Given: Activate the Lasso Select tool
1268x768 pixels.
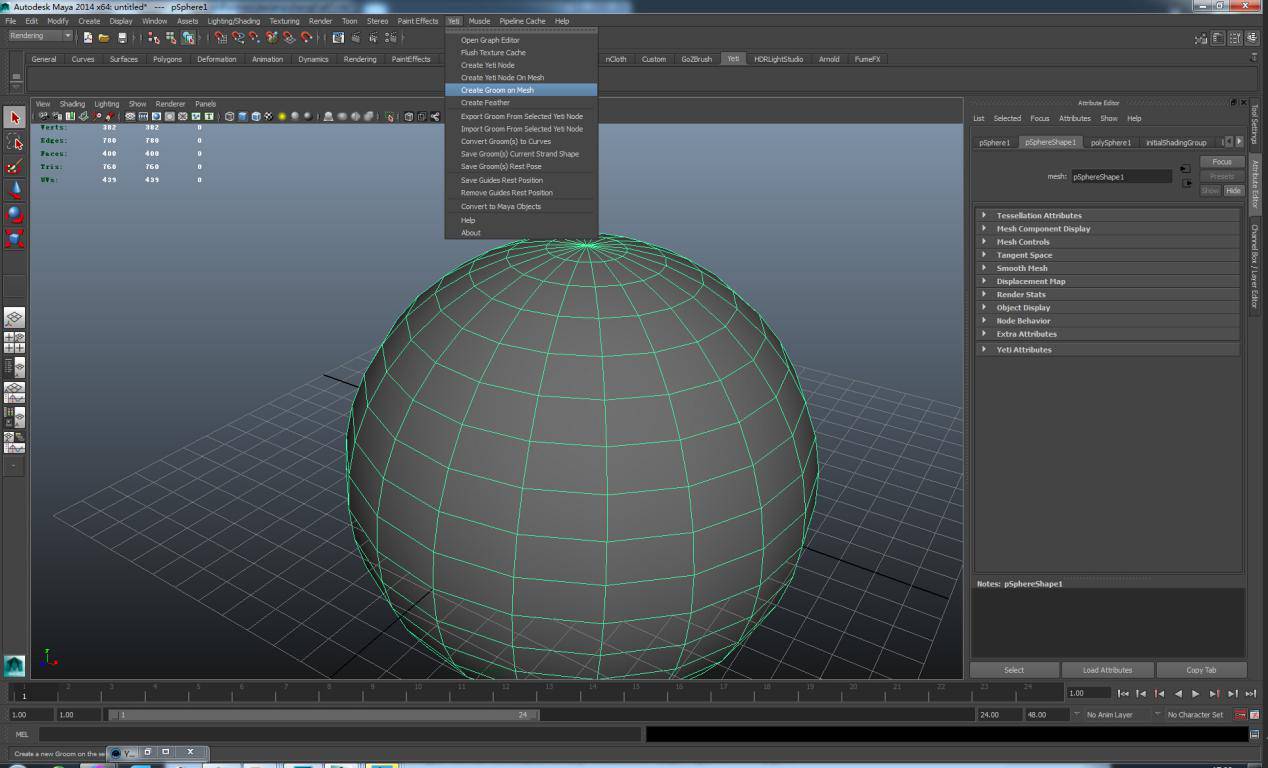Looking at the screenshot, I should click(15, 143).
